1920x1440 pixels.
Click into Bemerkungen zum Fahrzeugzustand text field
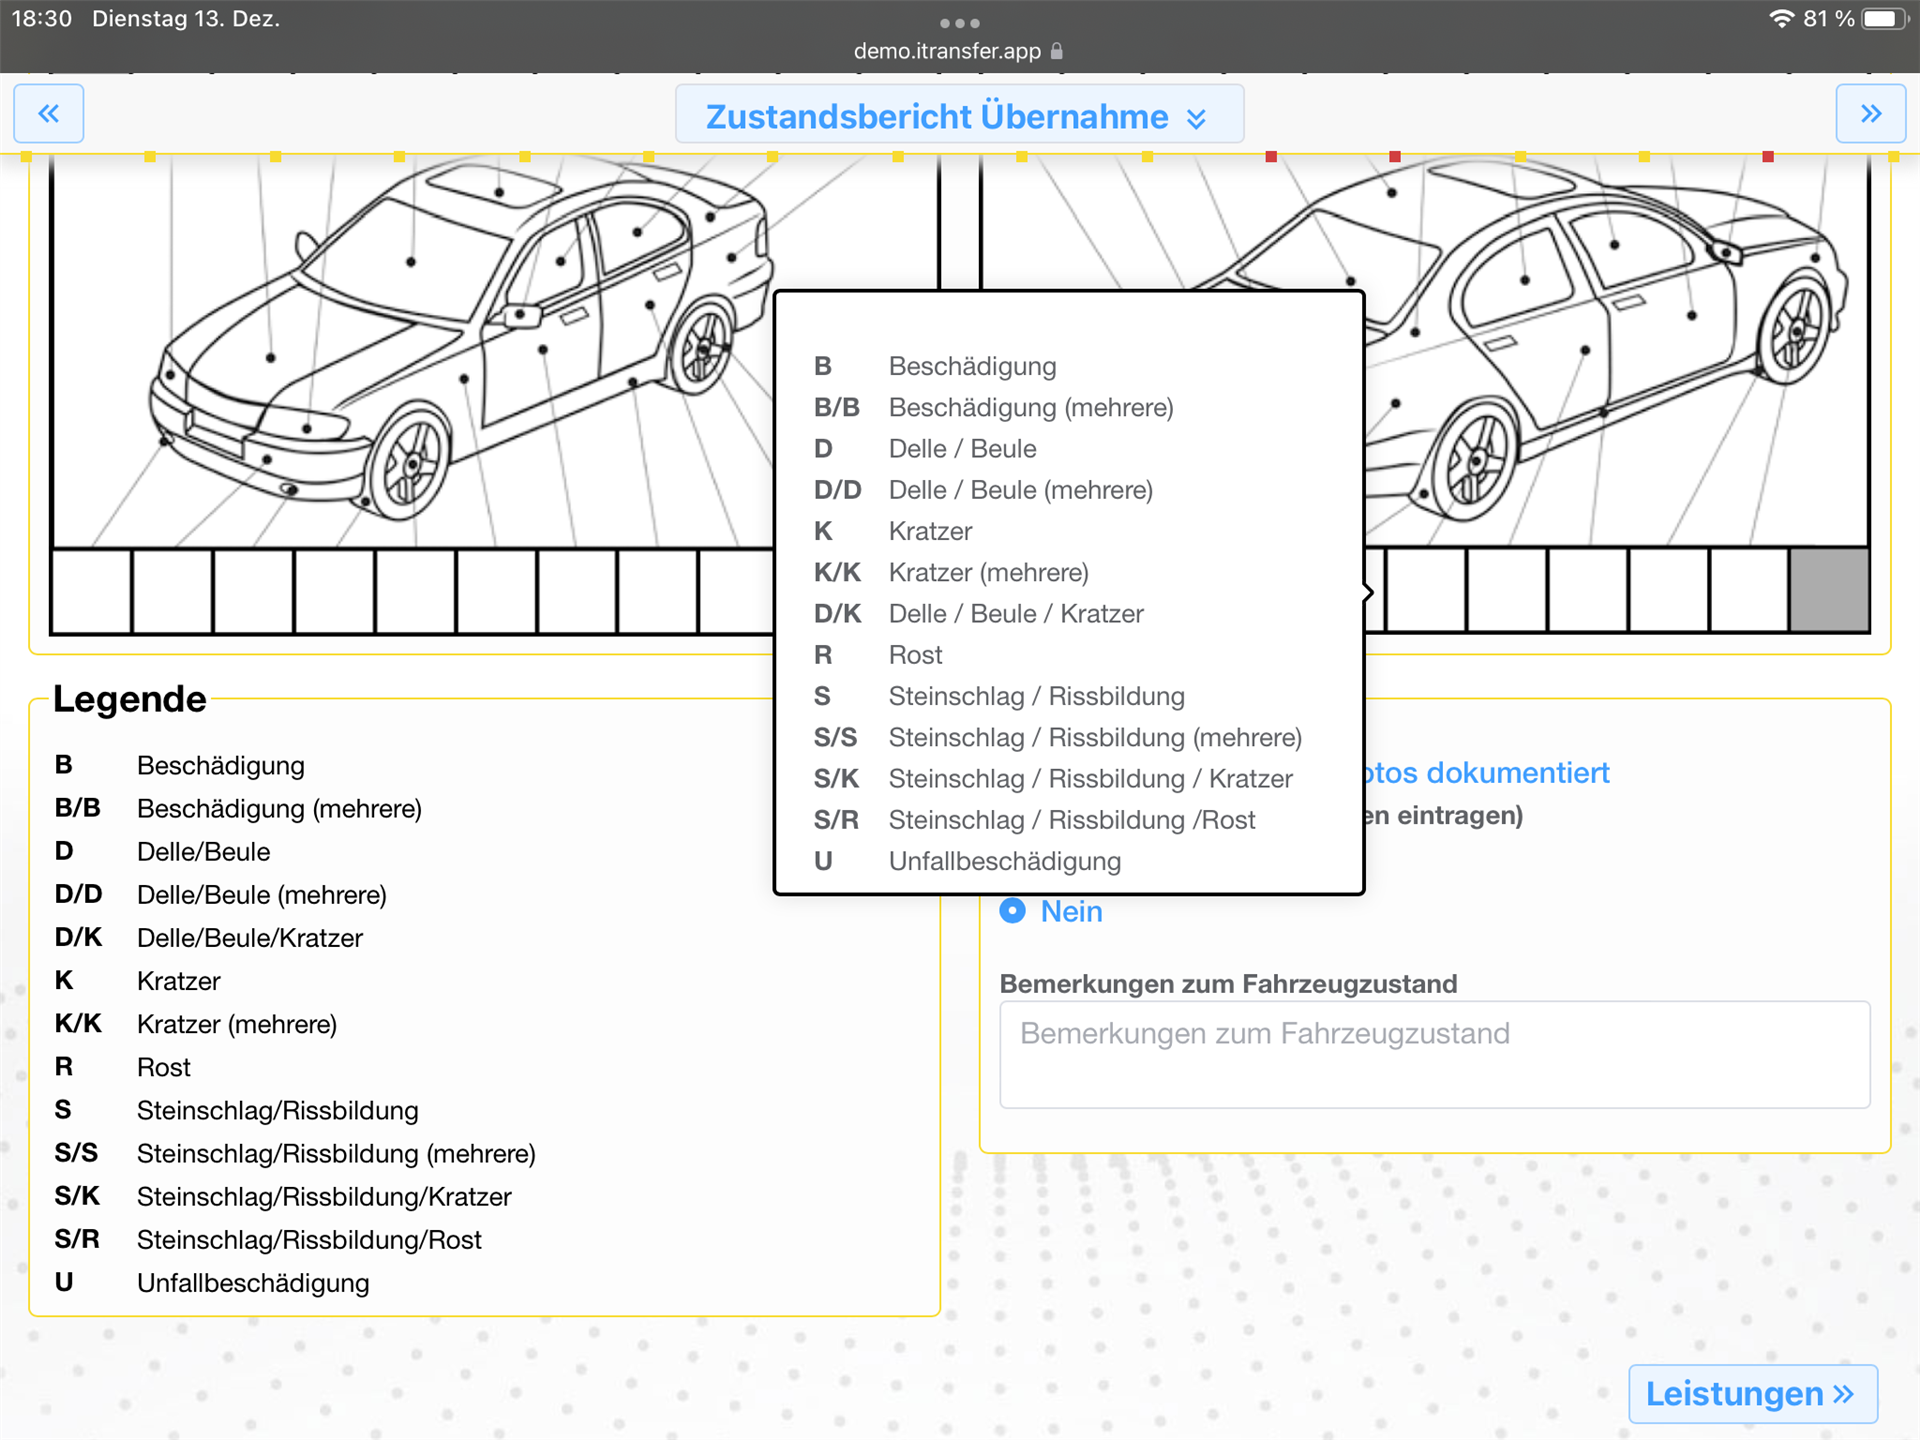(x=1434, y=1055)
